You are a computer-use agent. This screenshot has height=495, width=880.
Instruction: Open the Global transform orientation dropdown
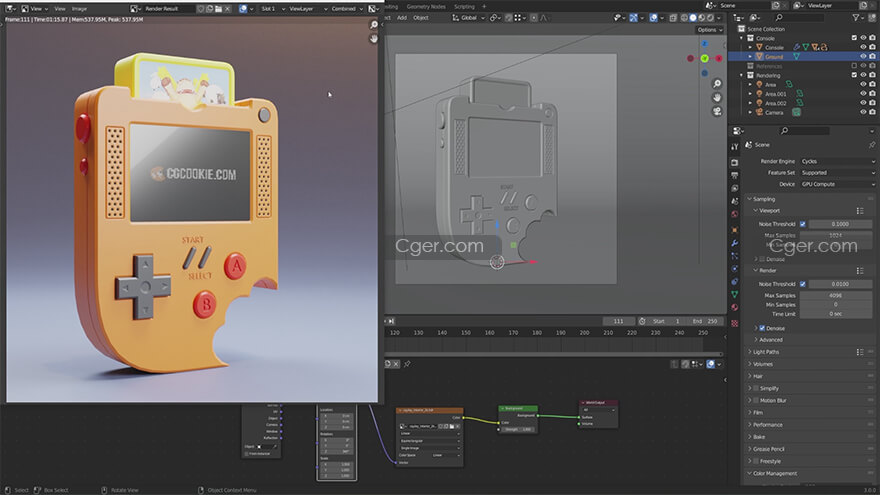point(468,18)
